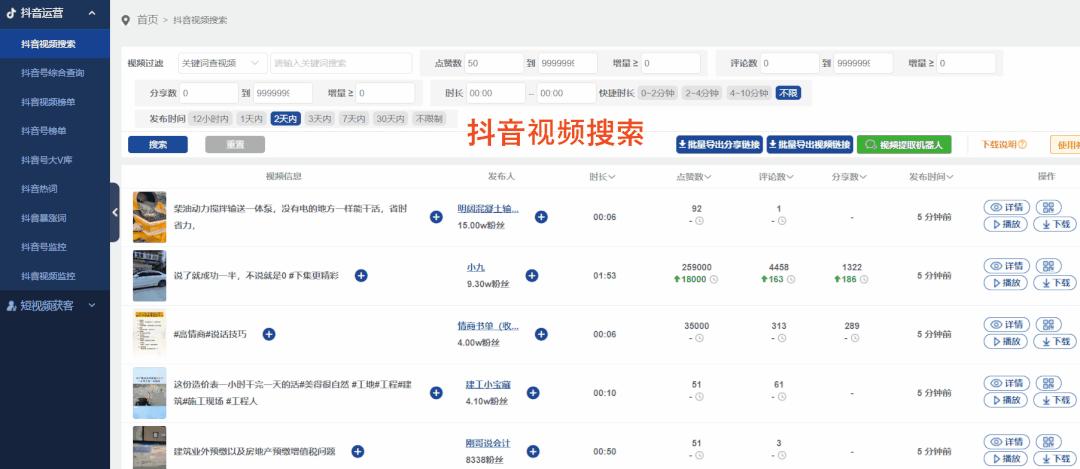Select the 30天内 publish time filter
This screenshot has height=469, width=1080.
(391, 118)
